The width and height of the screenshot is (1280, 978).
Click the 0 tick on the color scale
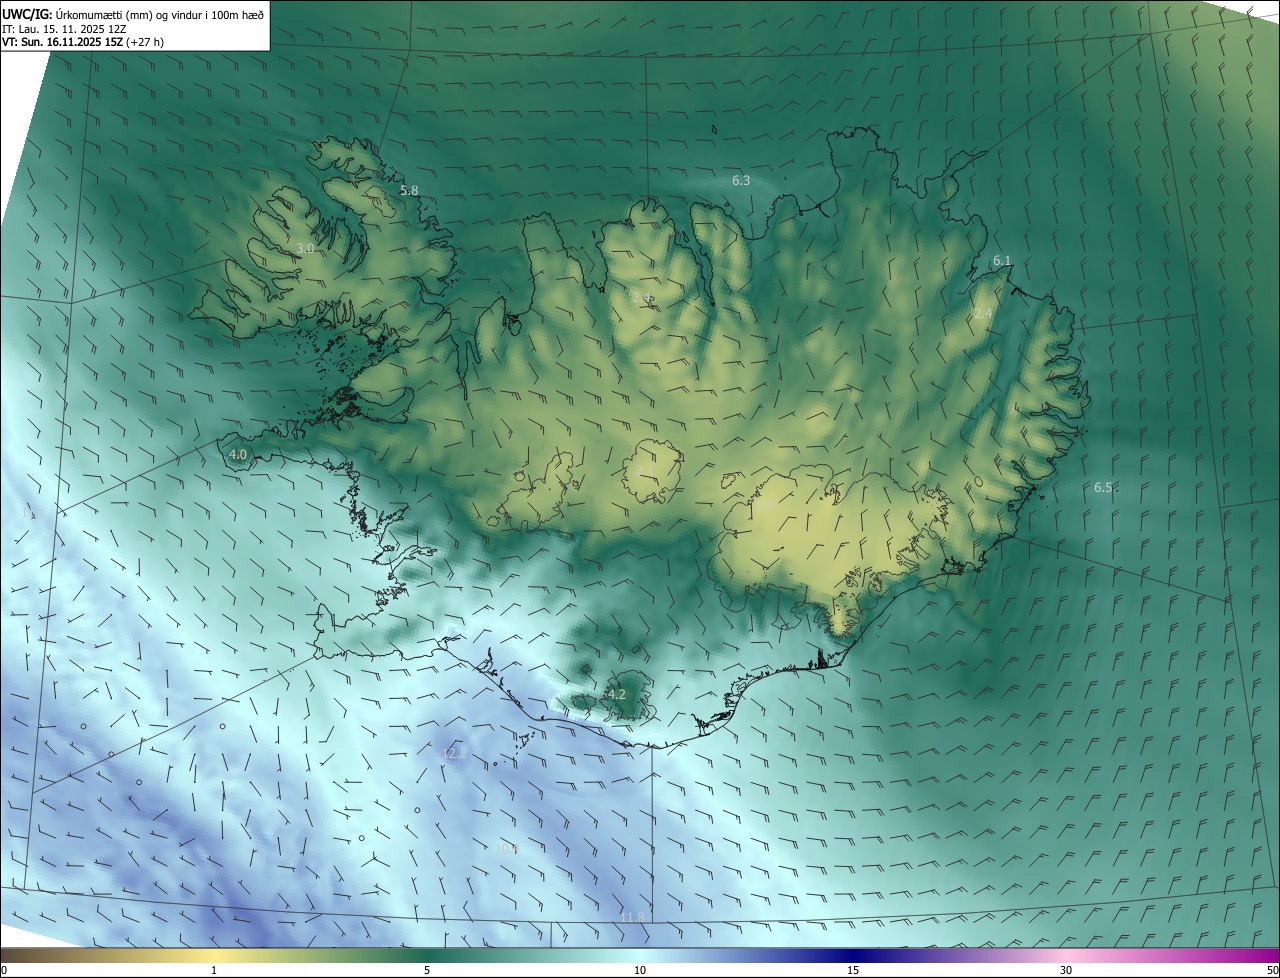tap(4, 970)
